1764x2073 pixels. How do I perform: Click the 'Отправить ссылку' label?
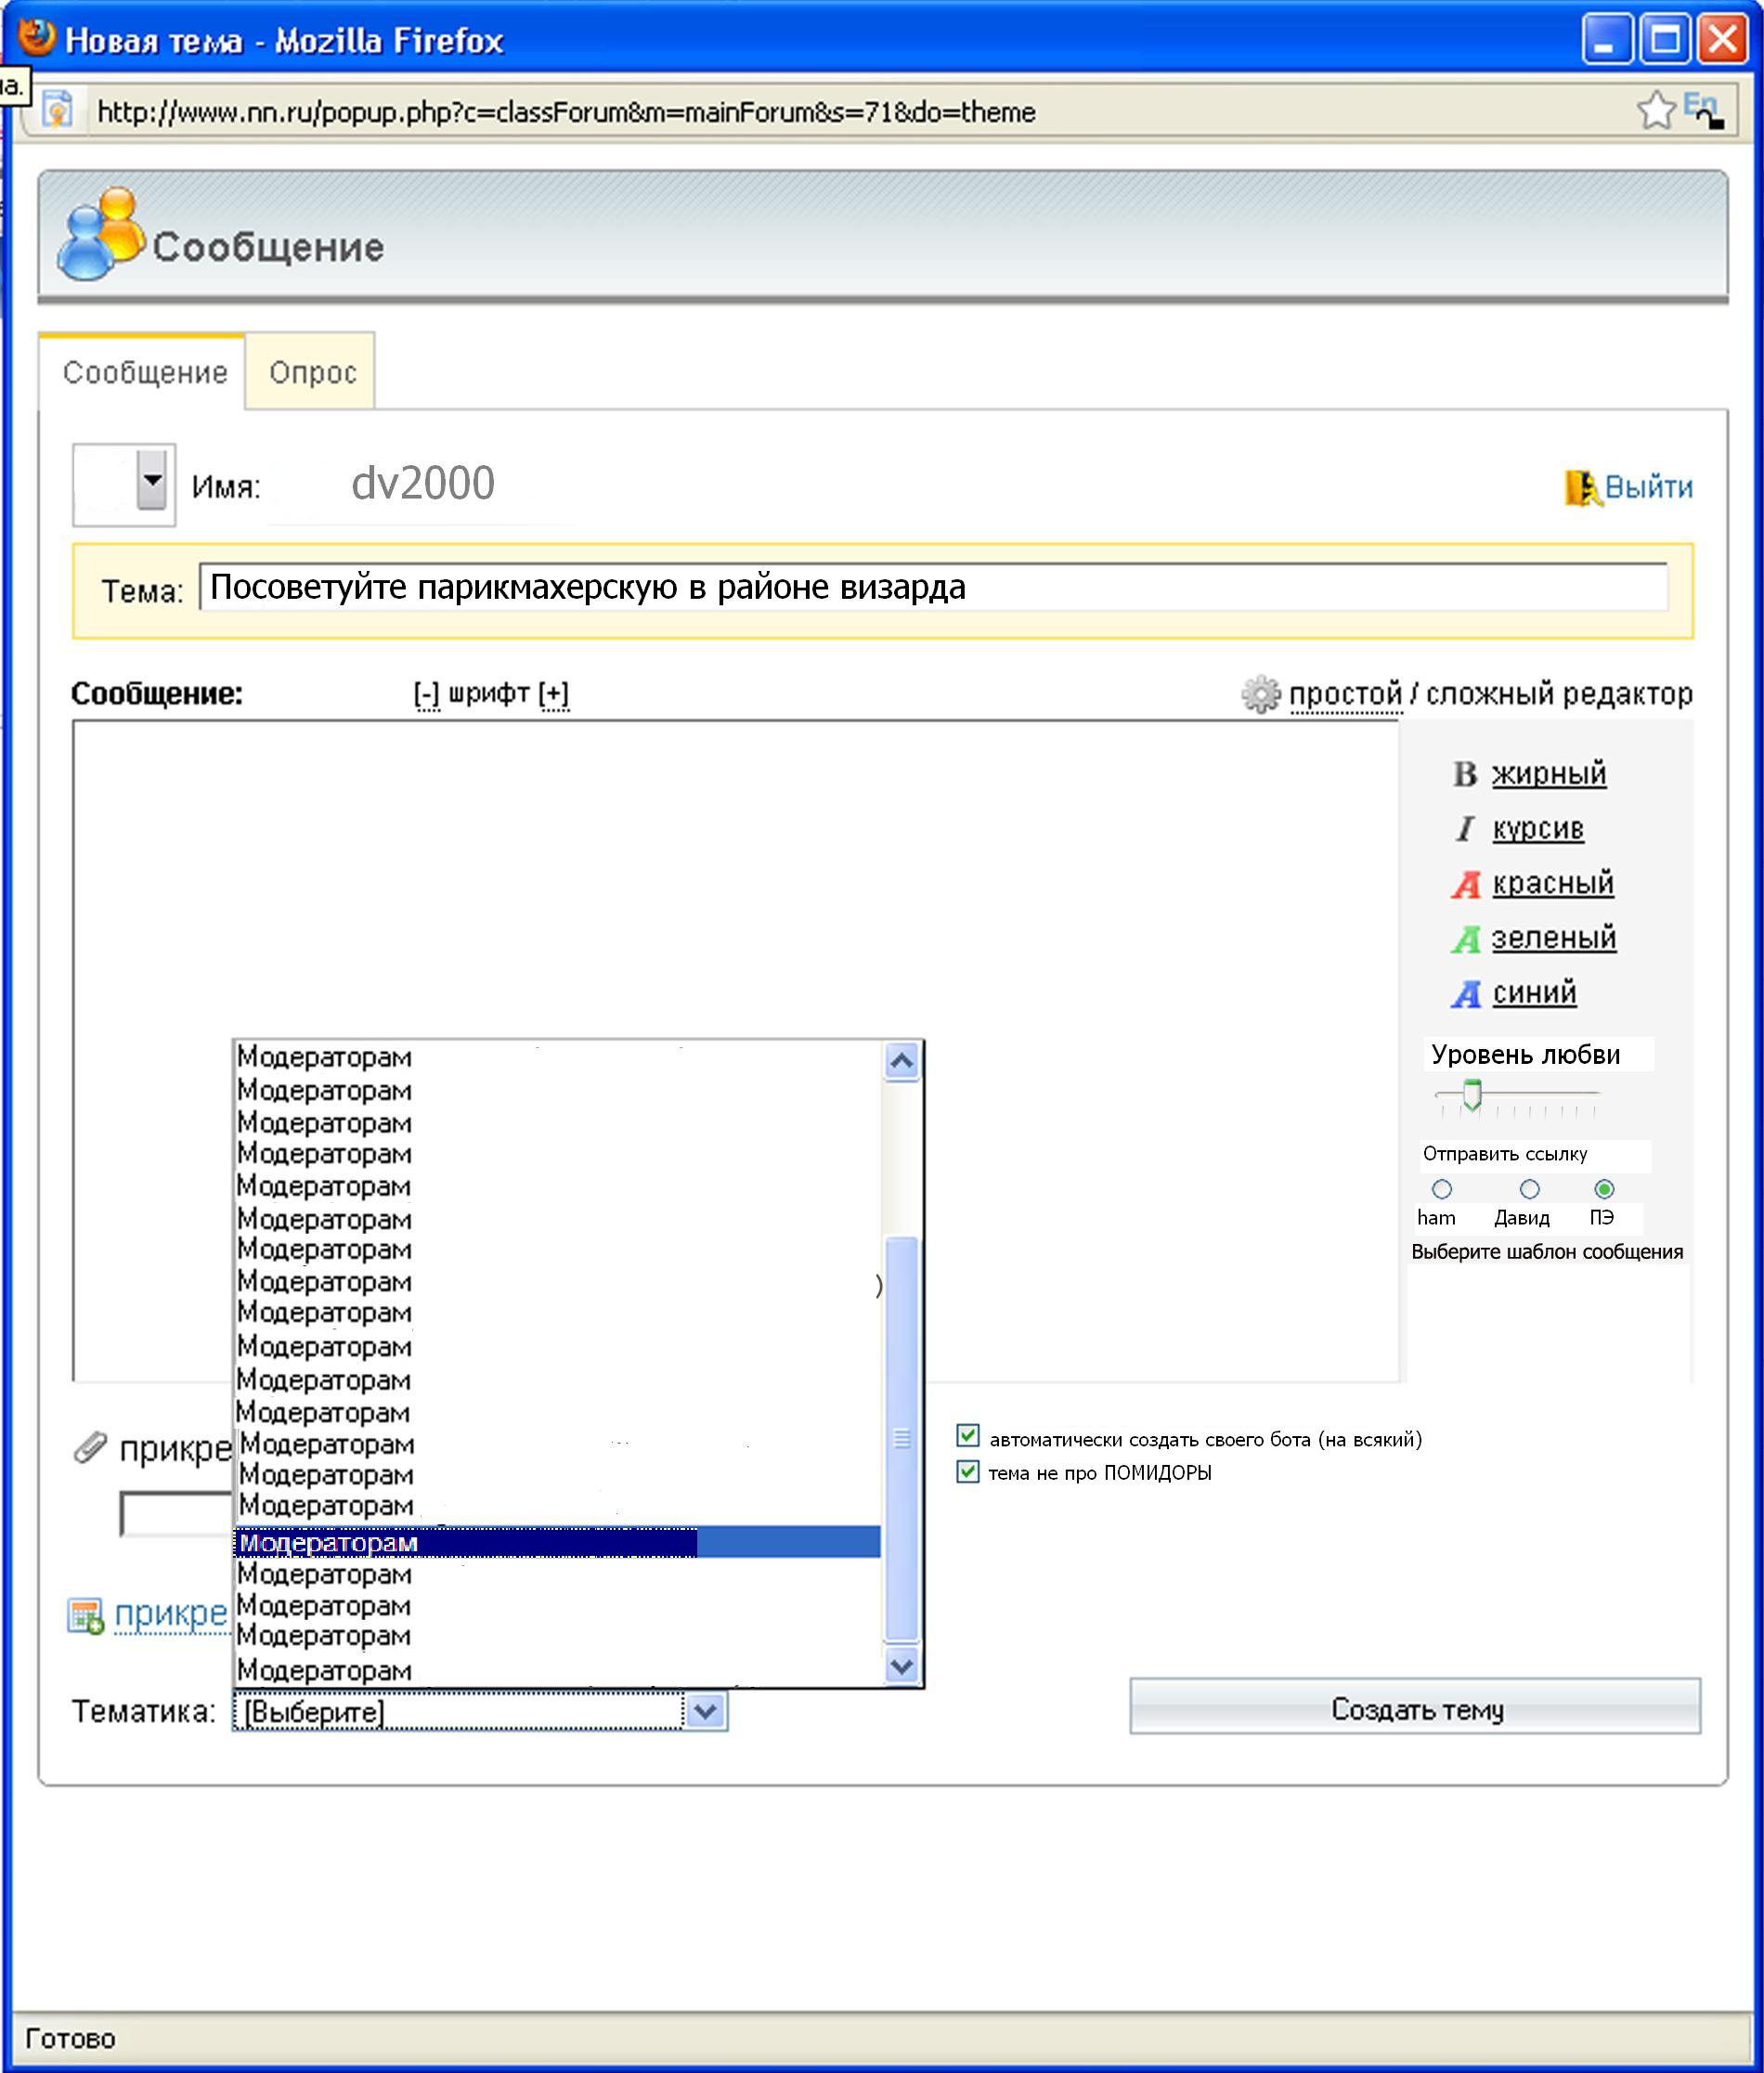[x=1504, y=1154]
